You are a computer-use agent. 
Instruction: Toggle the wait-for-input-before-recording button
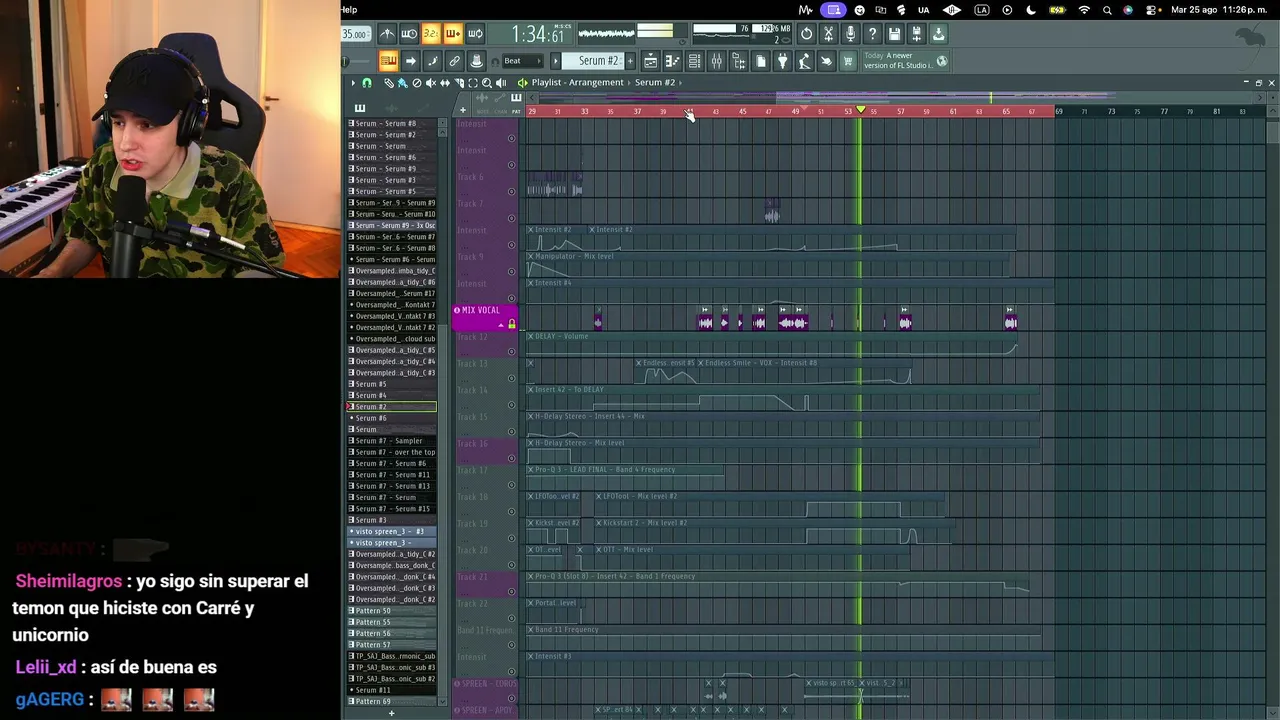[409, 34]
